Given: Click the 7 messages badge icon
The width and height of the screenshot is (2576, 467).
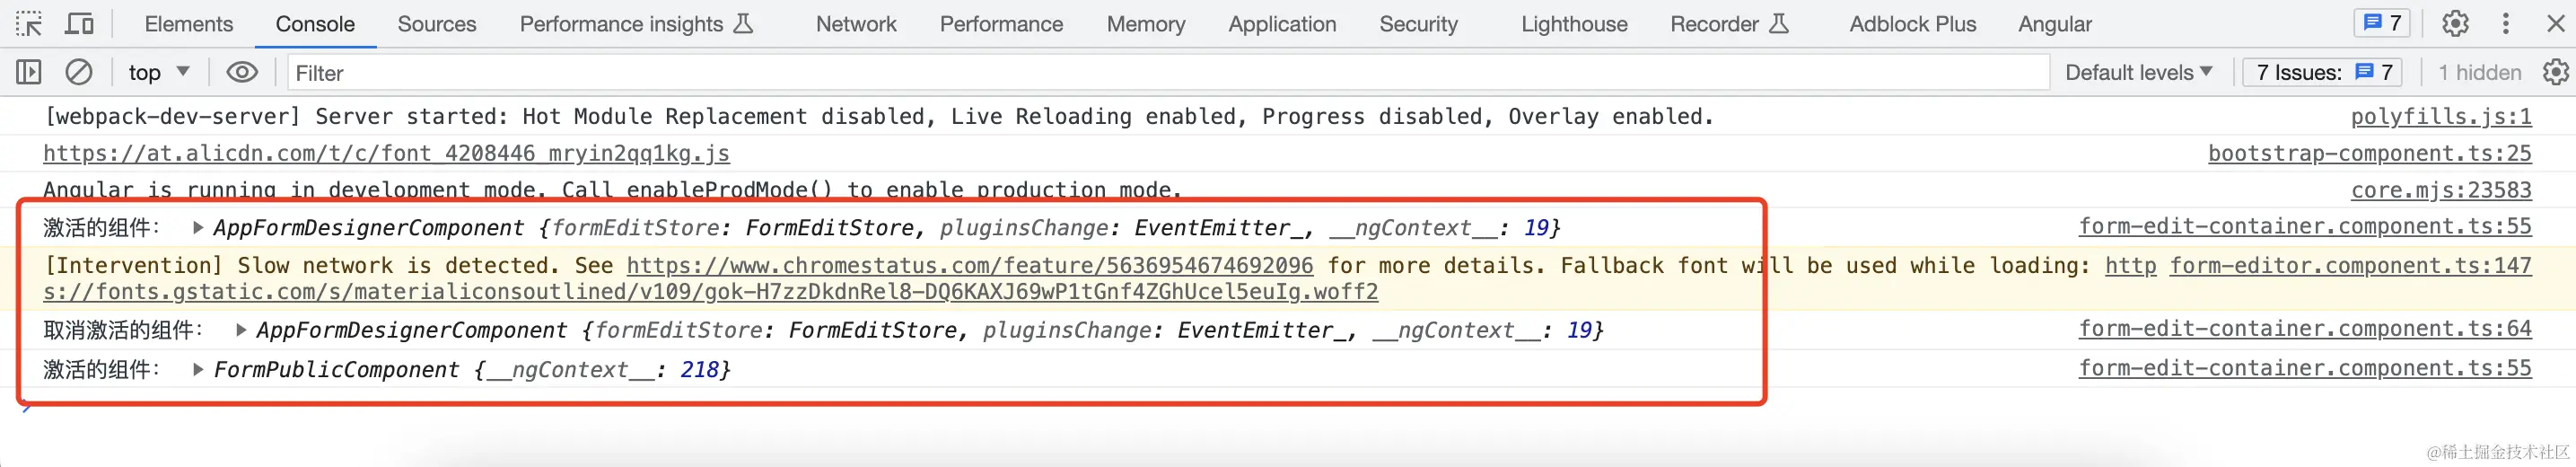Looking at the screenshot, I should 2384,23.
